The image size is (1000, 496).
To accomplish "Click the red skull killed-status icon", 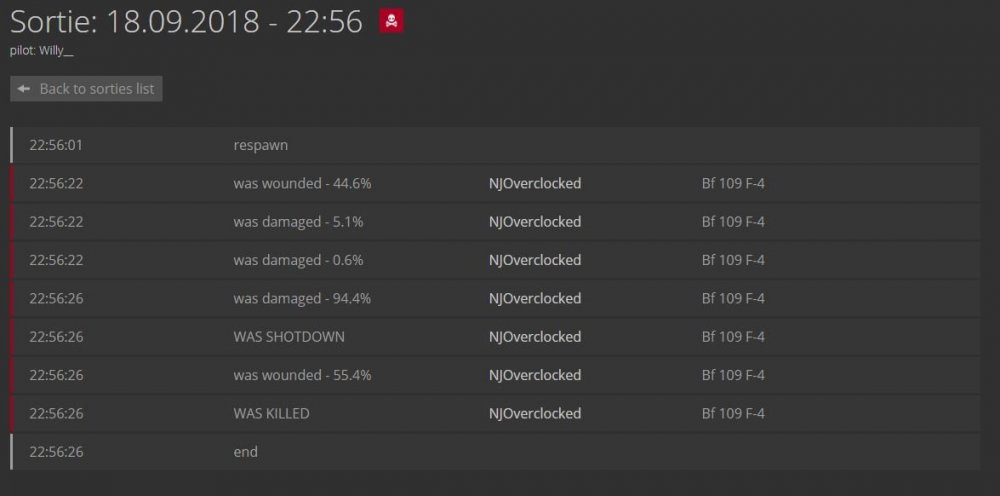I will pyautogui.click(x=392, y=21).
